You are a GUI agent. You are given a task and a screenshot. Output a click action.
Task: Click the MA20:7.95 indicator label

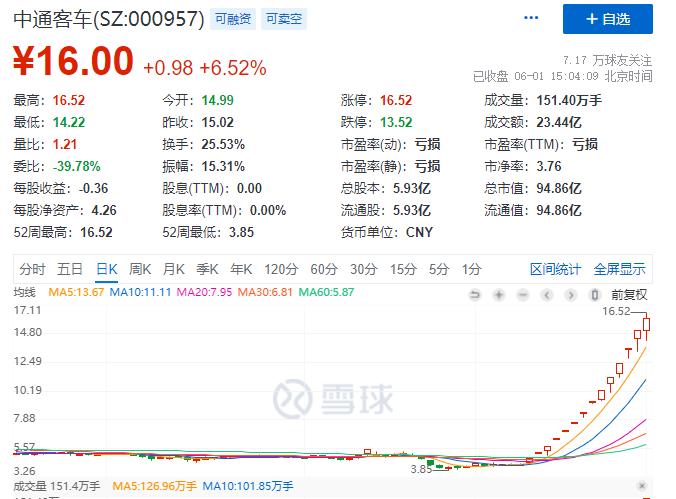point(204,292)
